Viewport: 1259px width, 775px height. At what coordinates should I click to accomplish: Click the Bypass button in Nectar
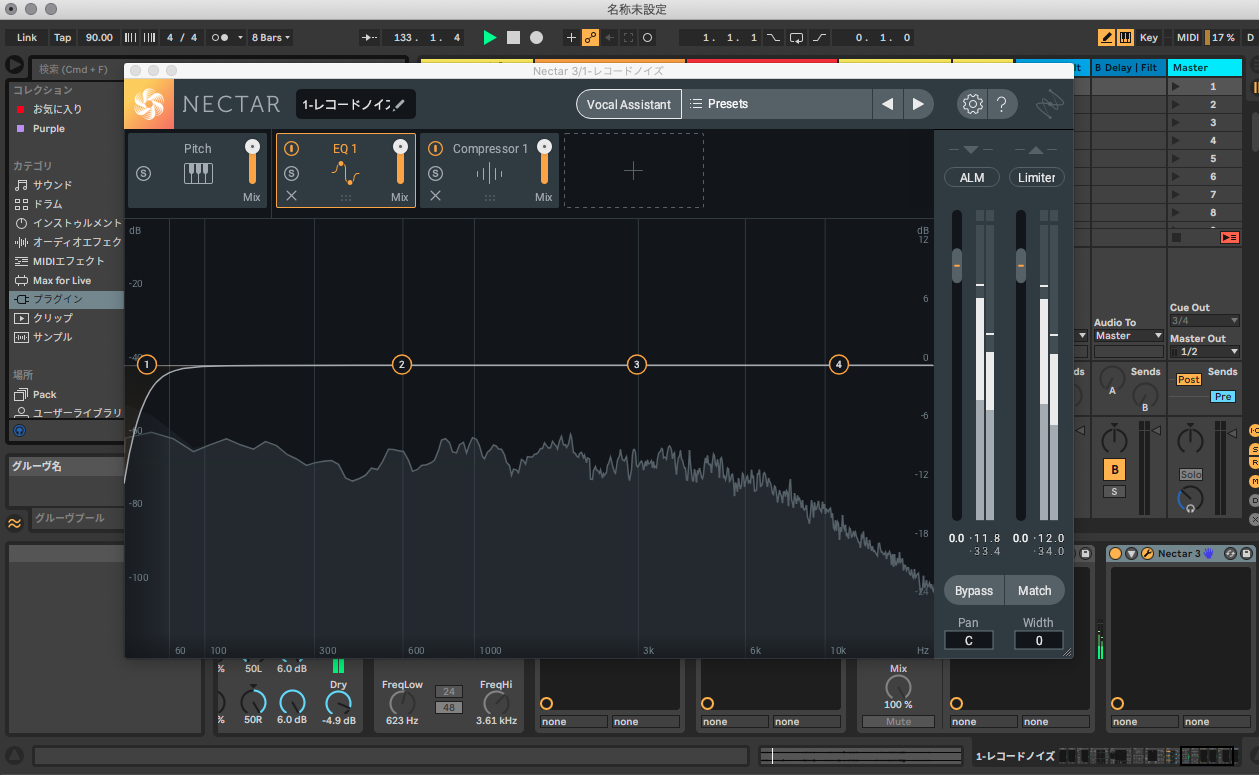[x=974, y=591]
